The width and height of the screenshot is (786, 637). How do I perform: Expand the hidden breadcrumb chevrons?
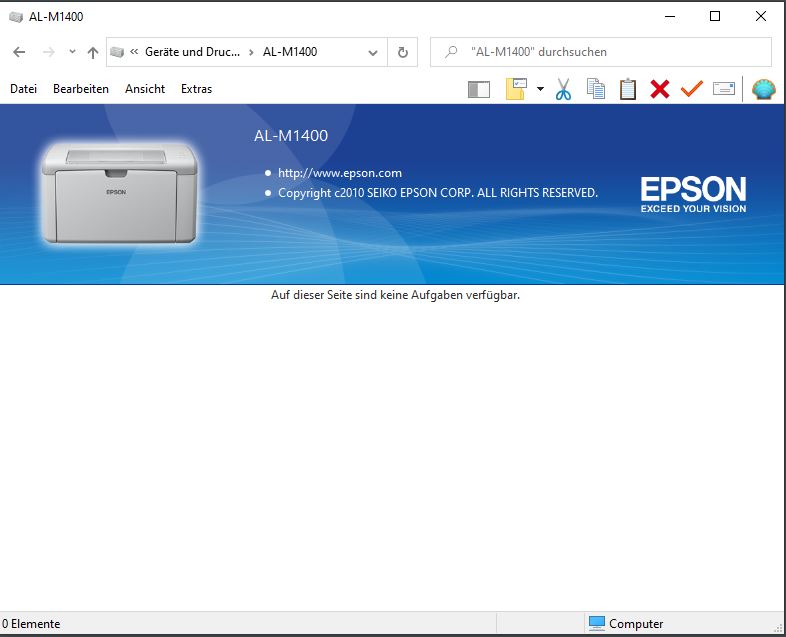click(134, 51)
